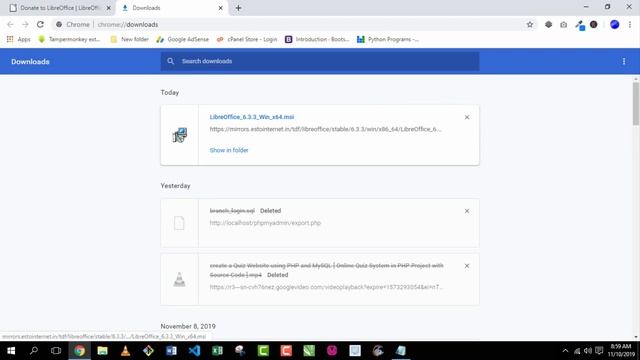Click the page vertical scrollbar thumb
Screen dimensions: 640x360
click(x=636, y=104)
